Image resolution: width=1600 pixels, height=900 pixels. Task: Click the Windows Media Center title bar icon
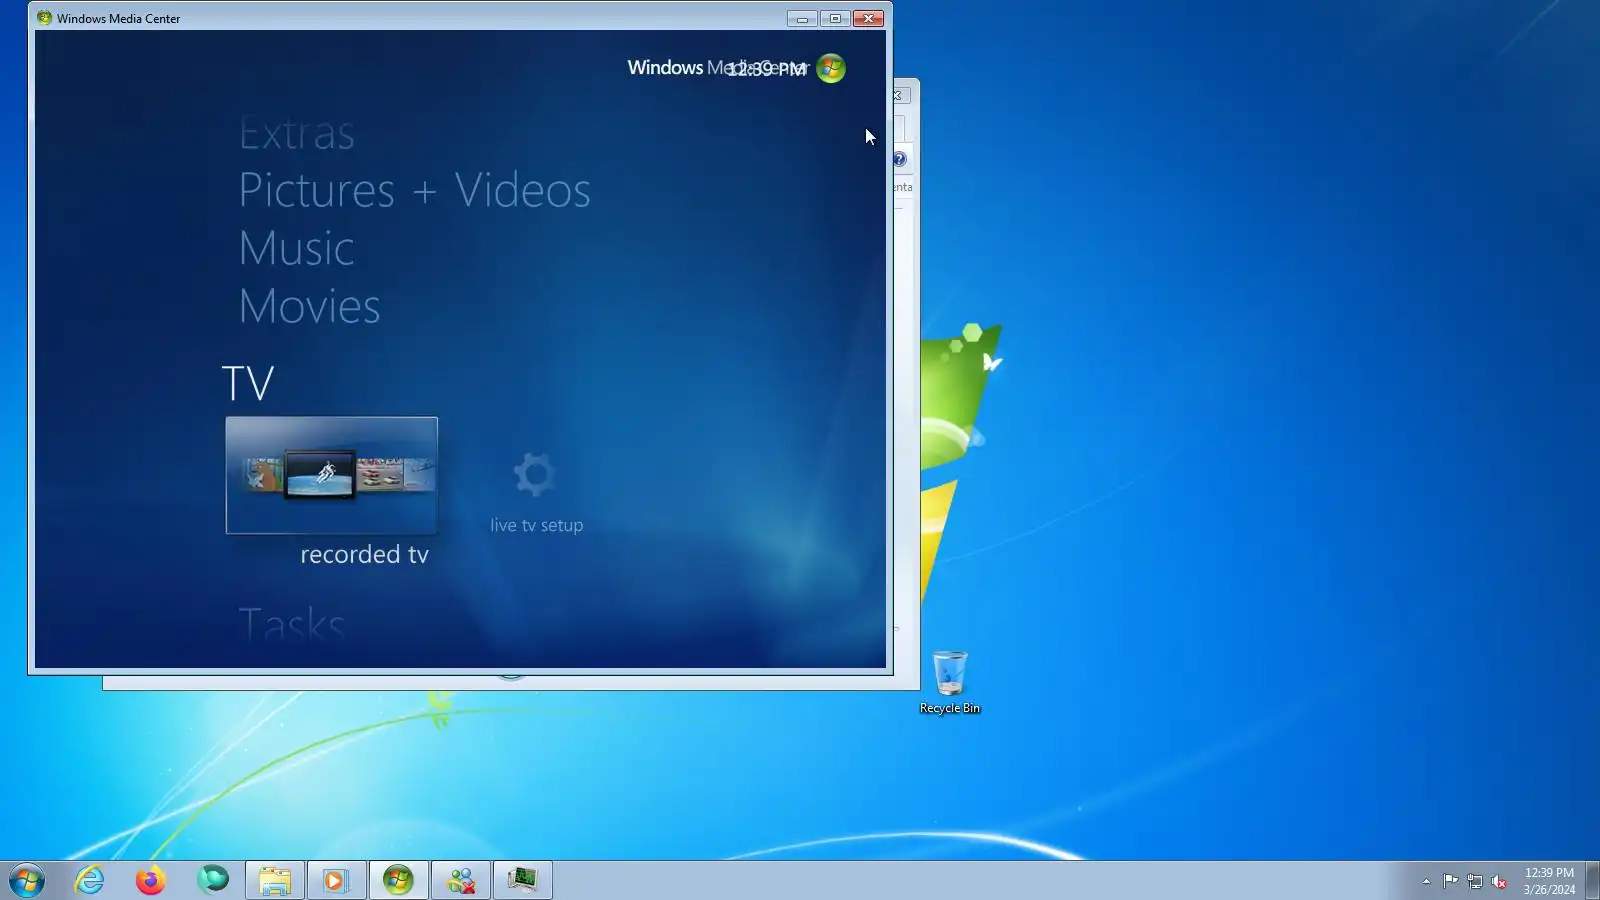(44, 18)
